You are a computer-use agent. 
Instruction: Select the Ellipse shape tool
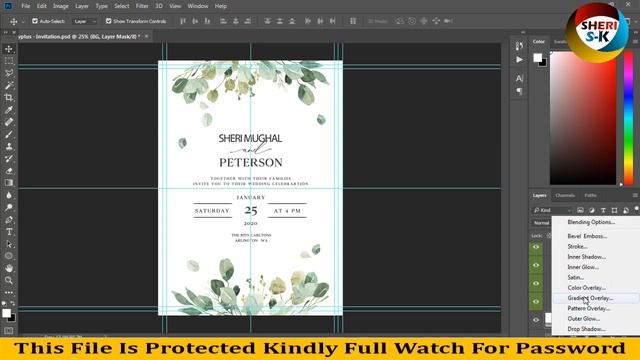(x=9, y=256)
